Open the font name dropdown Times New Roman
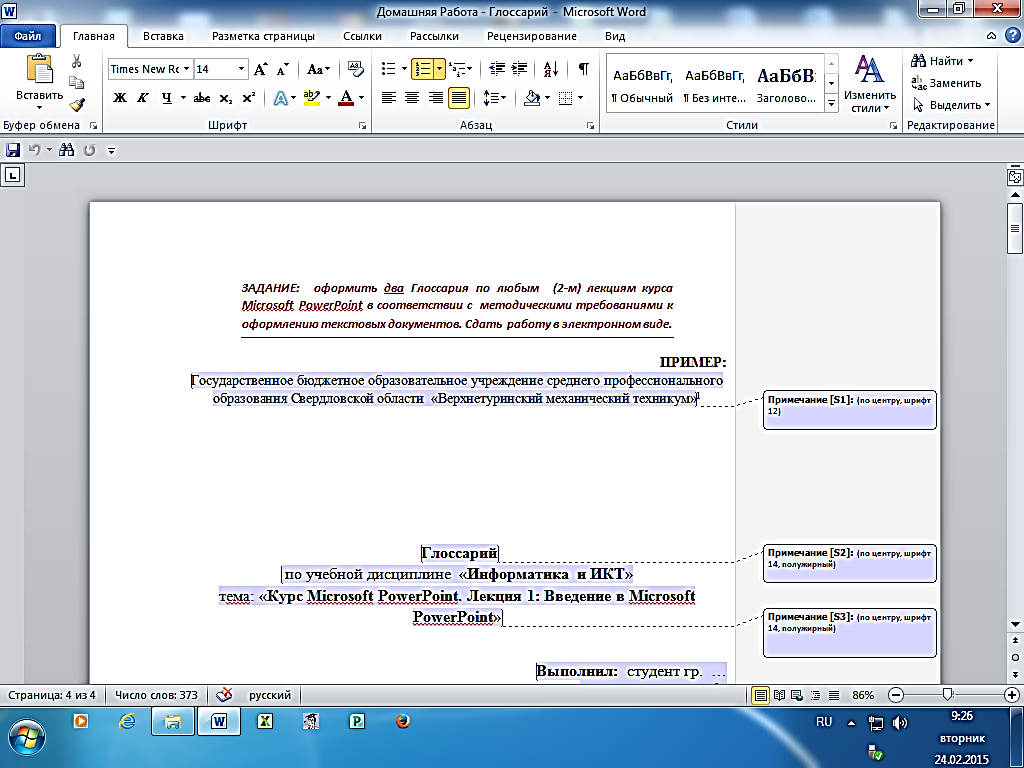This screenshot has width=1024, height=768. pyautogui.click(x=186, y=69)
